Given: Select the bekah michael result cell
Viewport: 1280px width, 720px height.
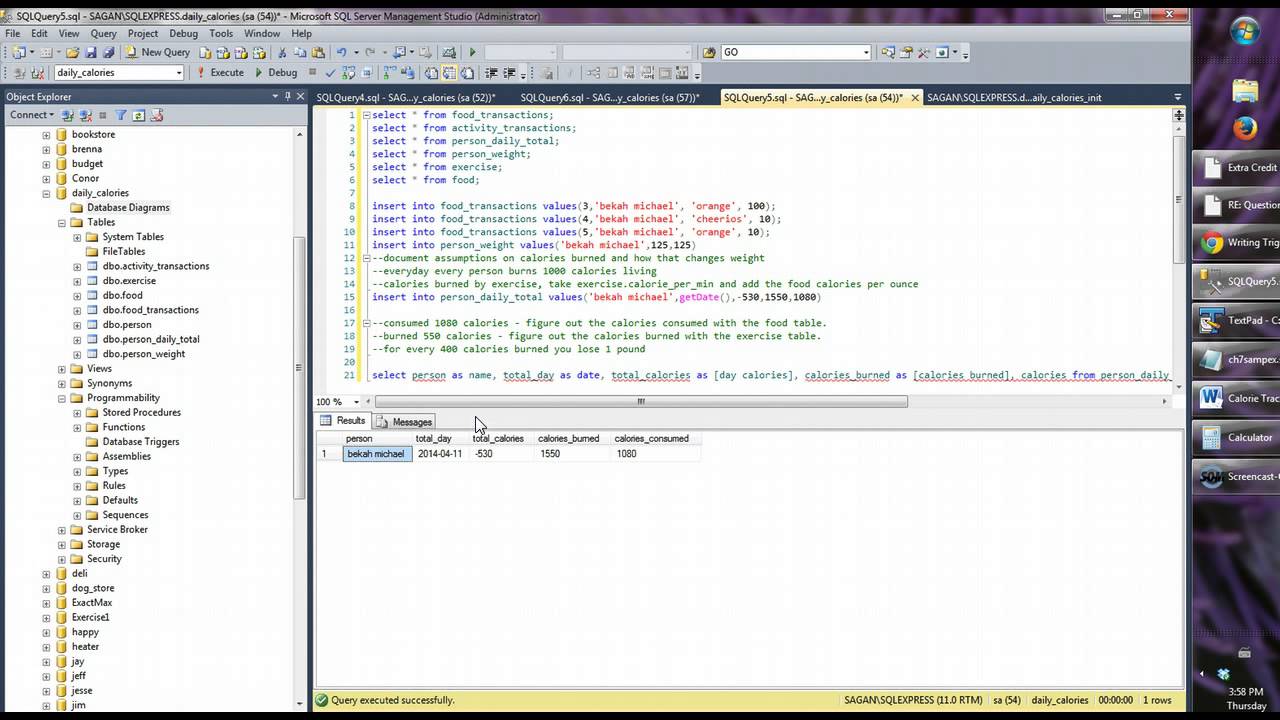Looking at the screenshot, I should [x=376, y=454].
